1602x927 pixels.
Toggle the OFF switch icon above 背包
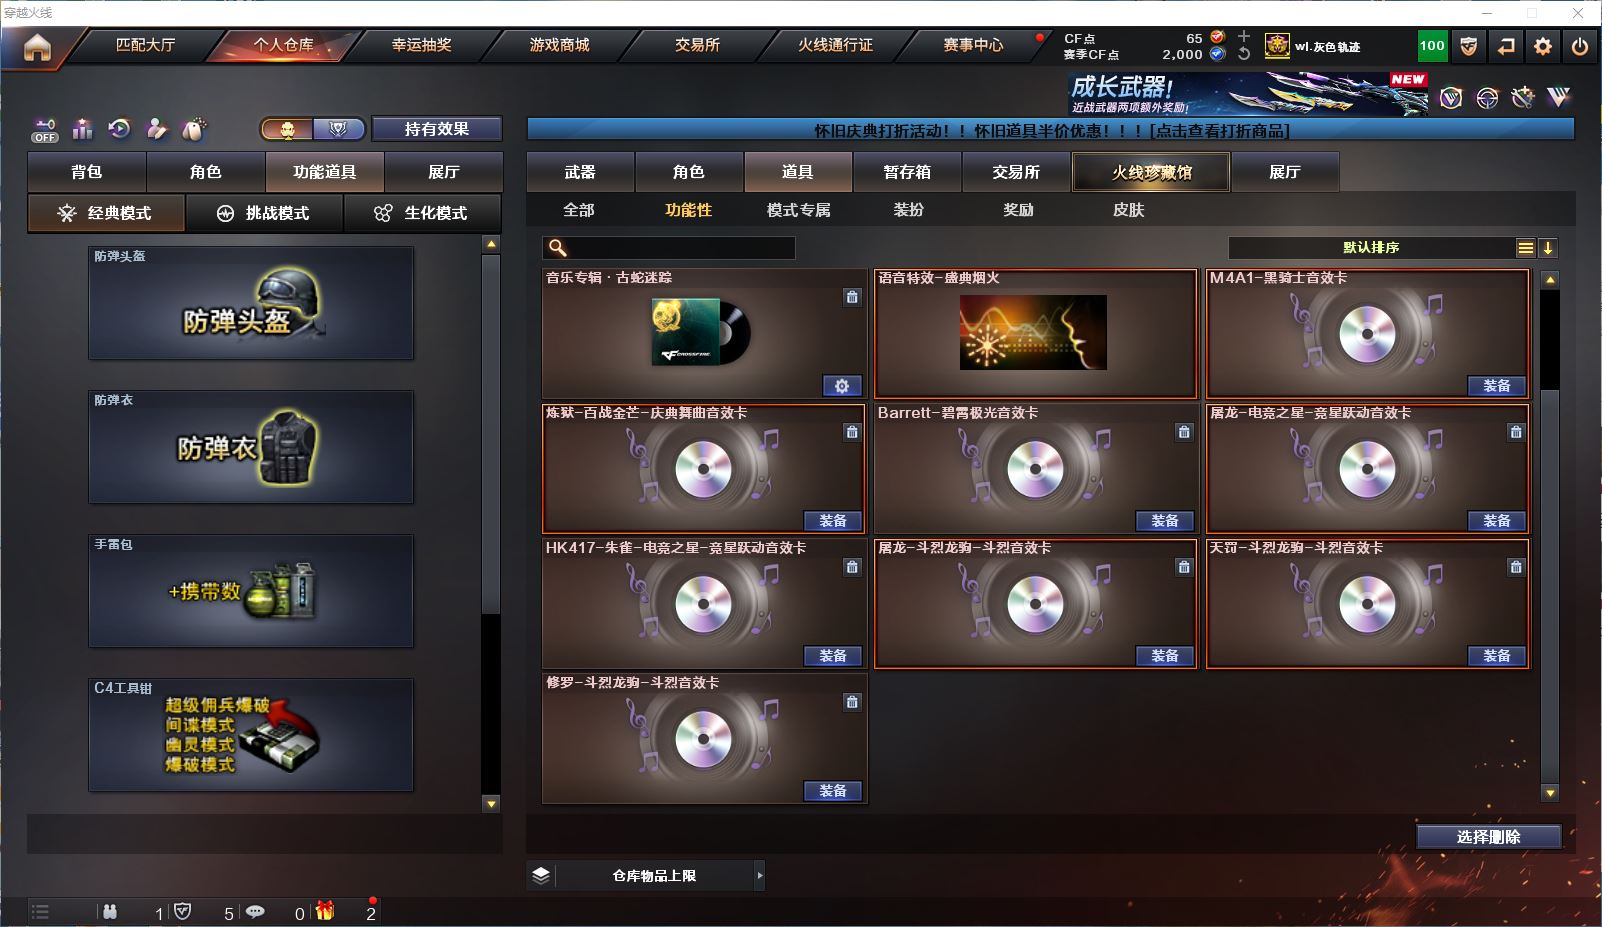45,130
